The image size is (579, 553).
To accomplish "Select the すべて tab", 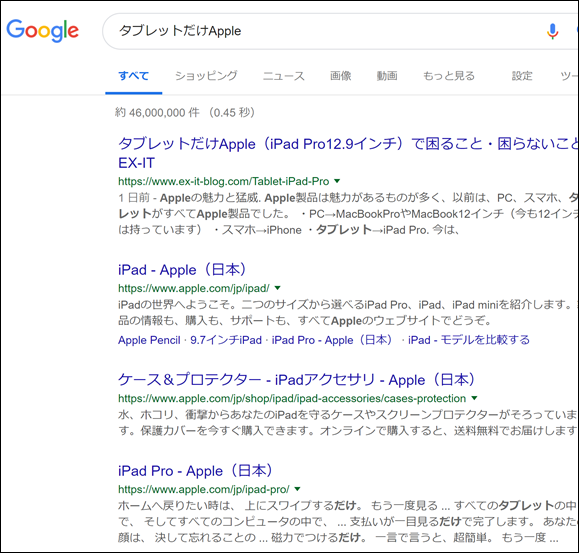I will 133,76.
